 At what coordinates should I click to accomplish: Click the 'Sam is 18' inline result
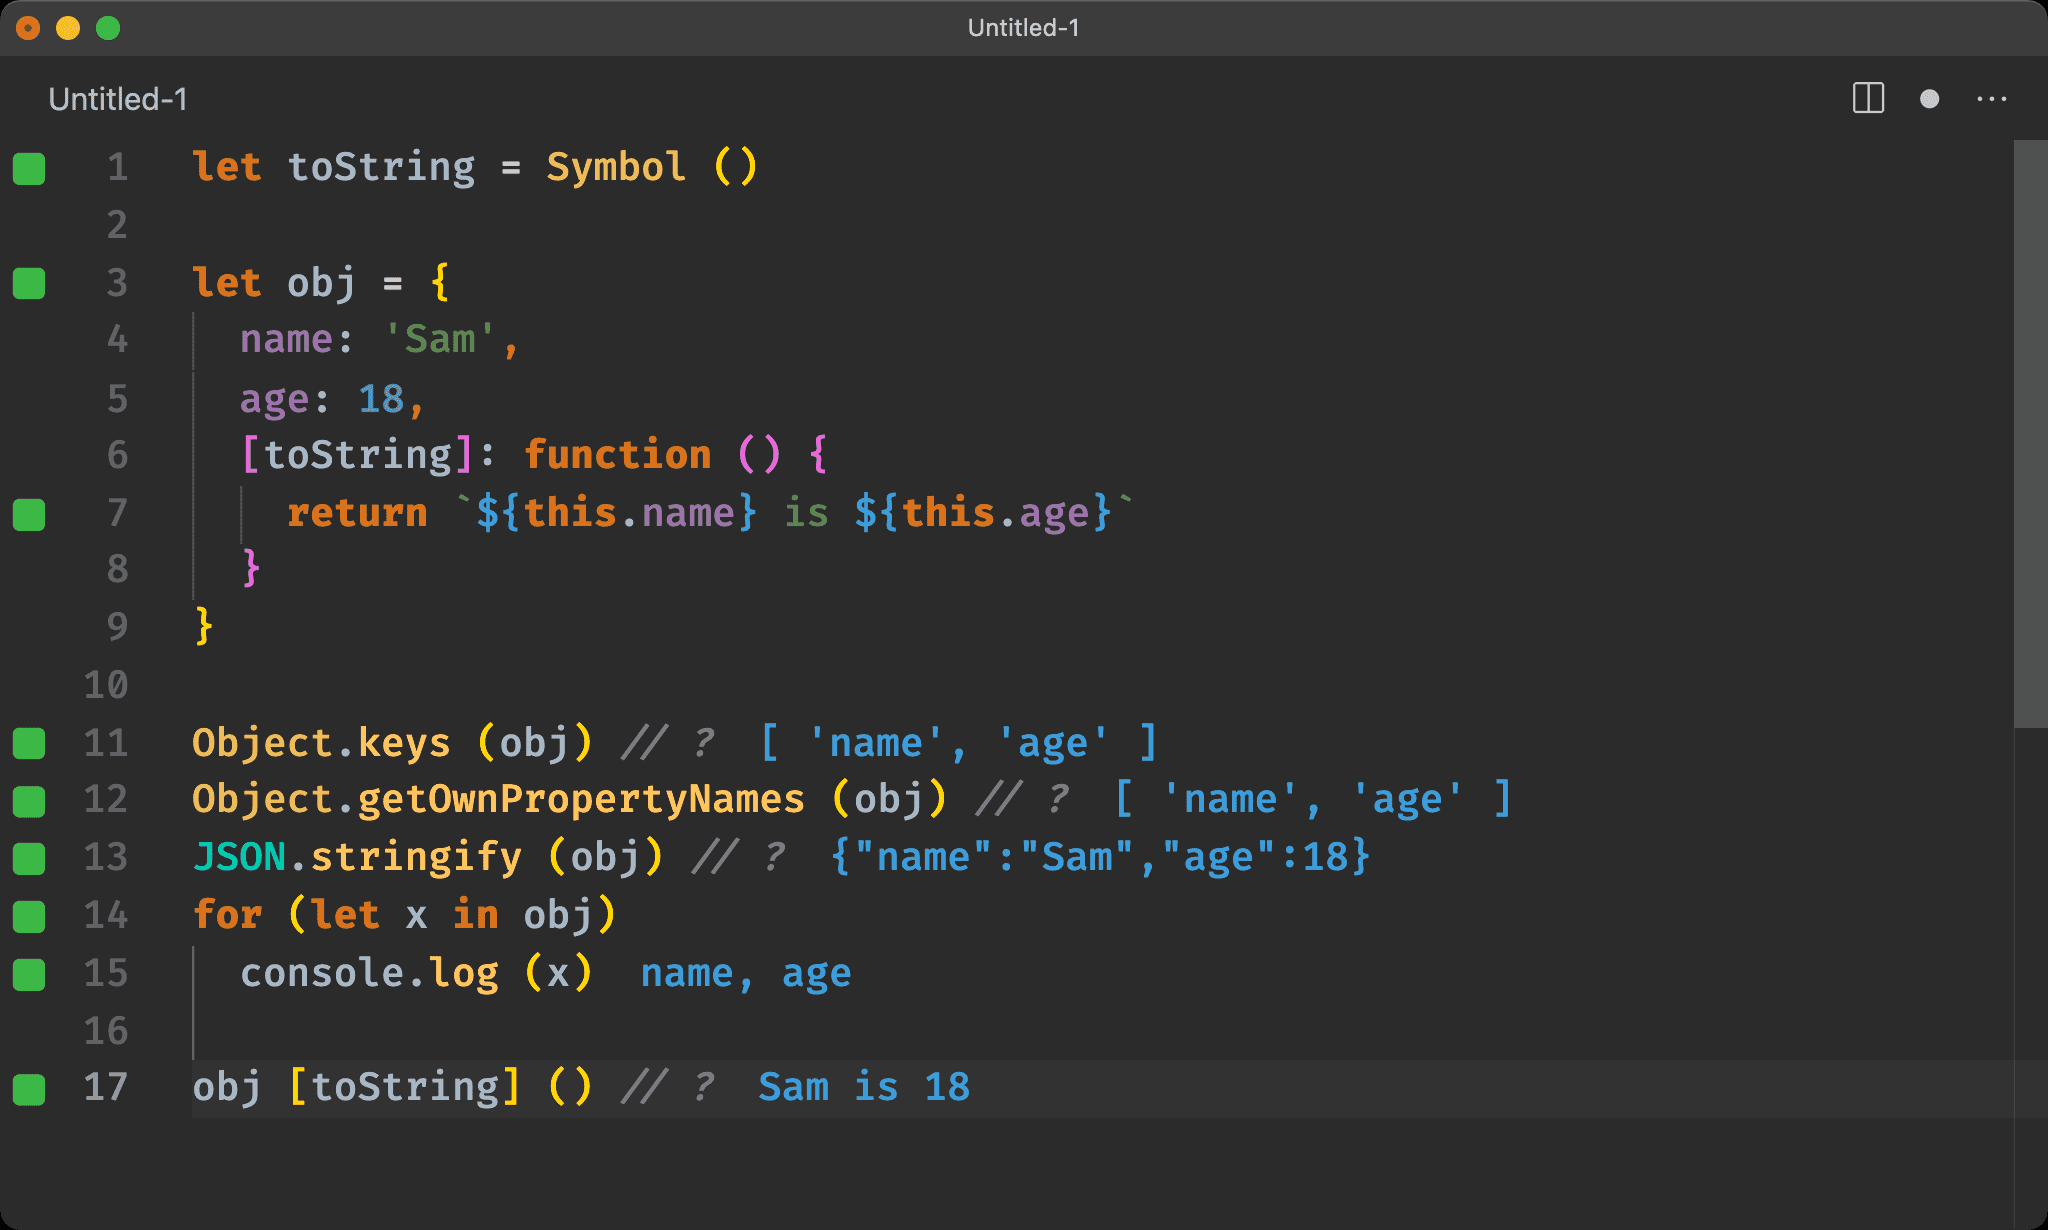coord(863,1087)
